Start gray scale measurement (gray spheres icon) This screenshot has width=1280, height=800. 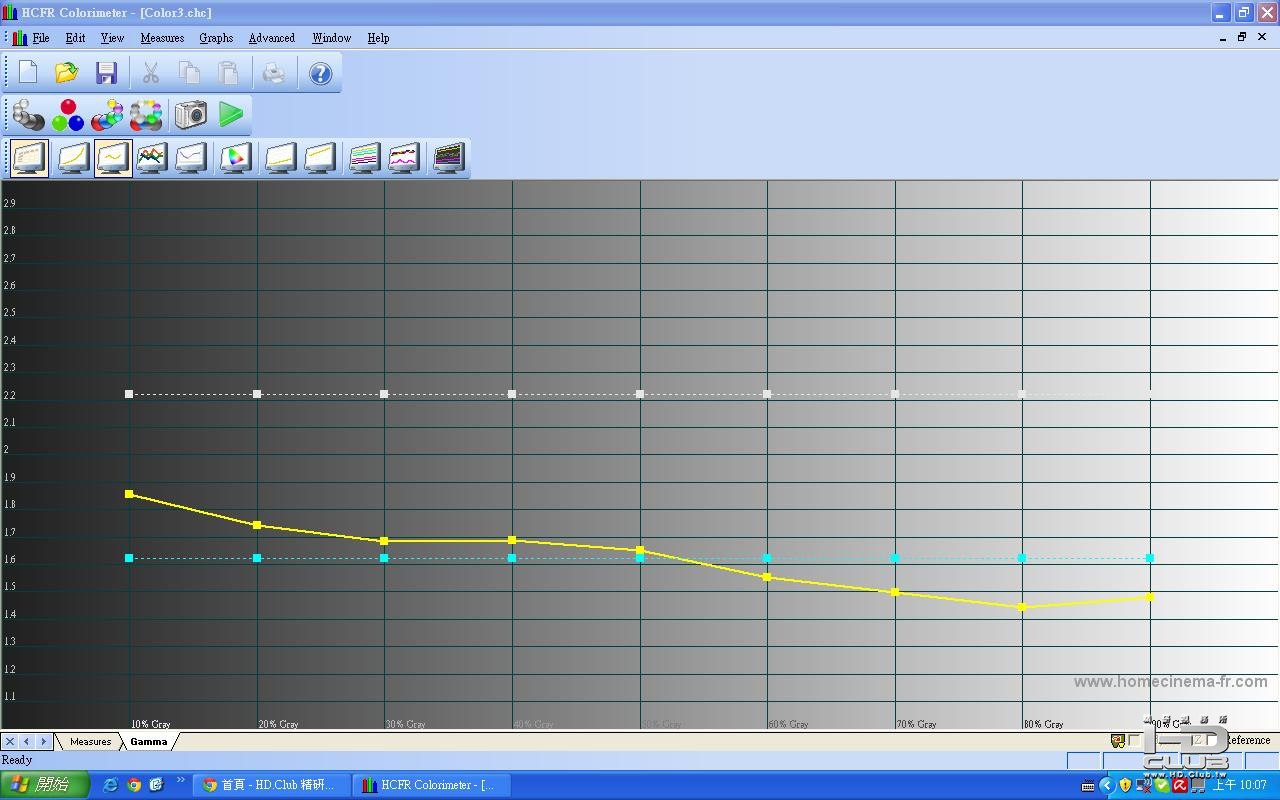pyautogui.click(x=28, y=115)
